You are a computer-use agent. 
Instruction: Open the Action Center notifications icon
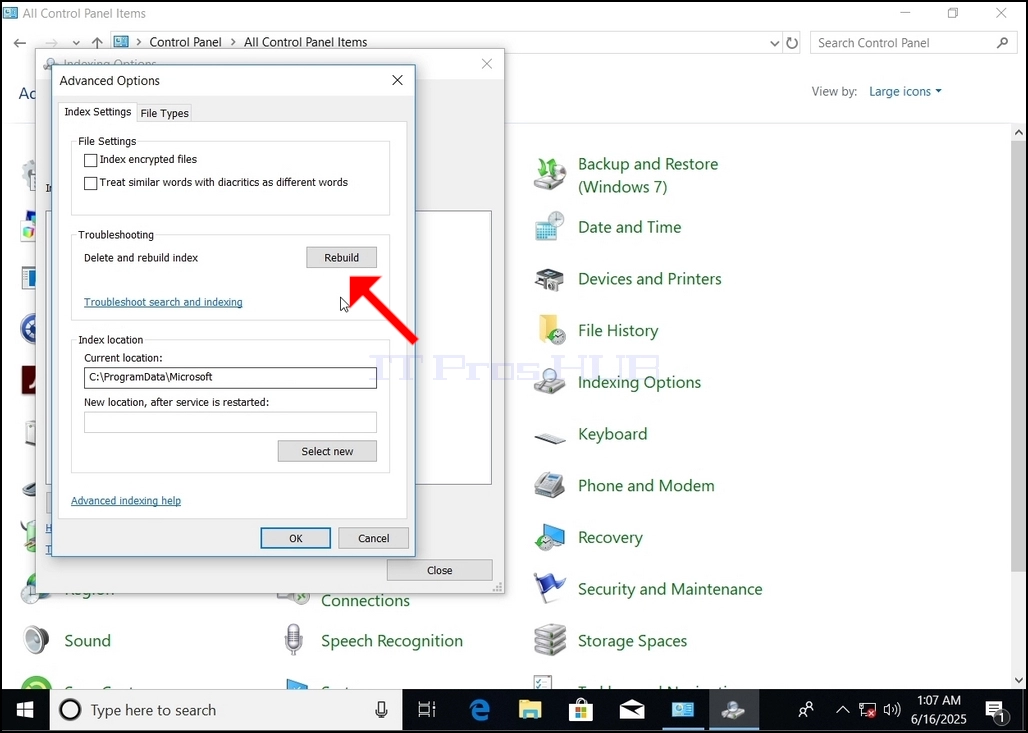coord(995,710)
